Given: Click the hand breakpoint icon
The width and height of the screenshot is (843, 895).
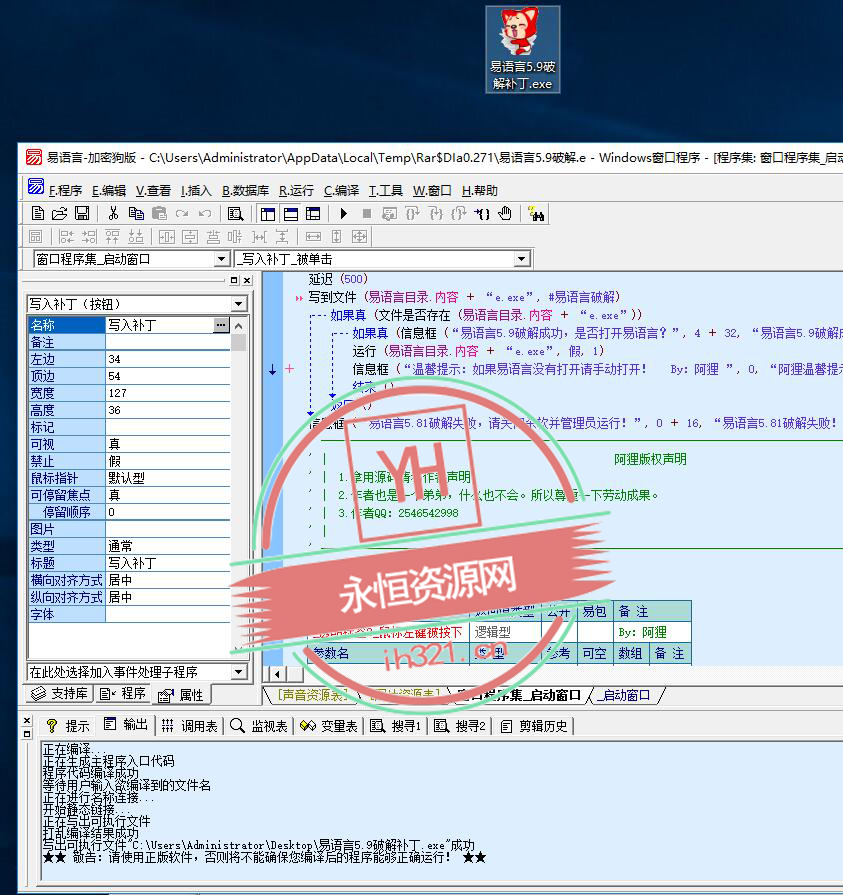Looking at the screenshot, I should point(505,213).
